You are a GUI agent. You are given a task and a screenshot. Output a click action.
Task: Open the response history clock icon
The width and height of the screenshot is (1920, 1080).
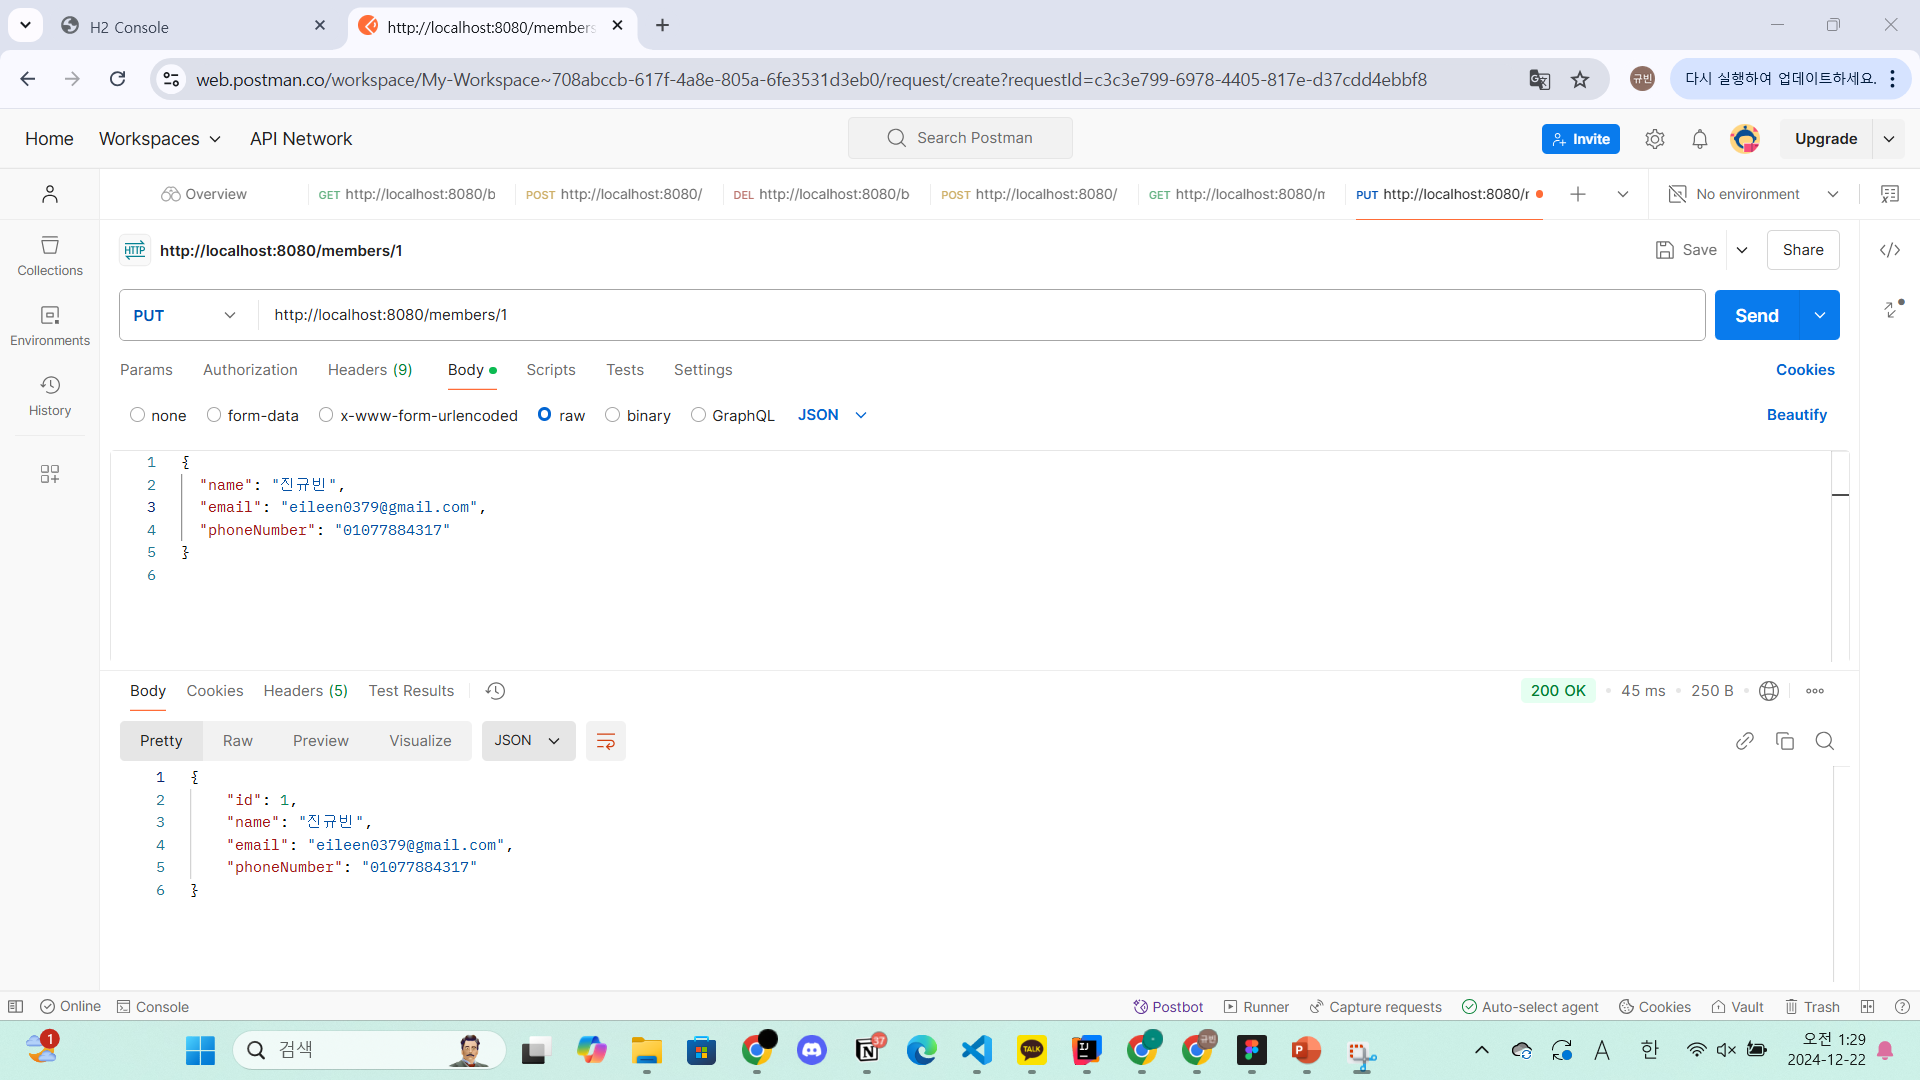495,691
